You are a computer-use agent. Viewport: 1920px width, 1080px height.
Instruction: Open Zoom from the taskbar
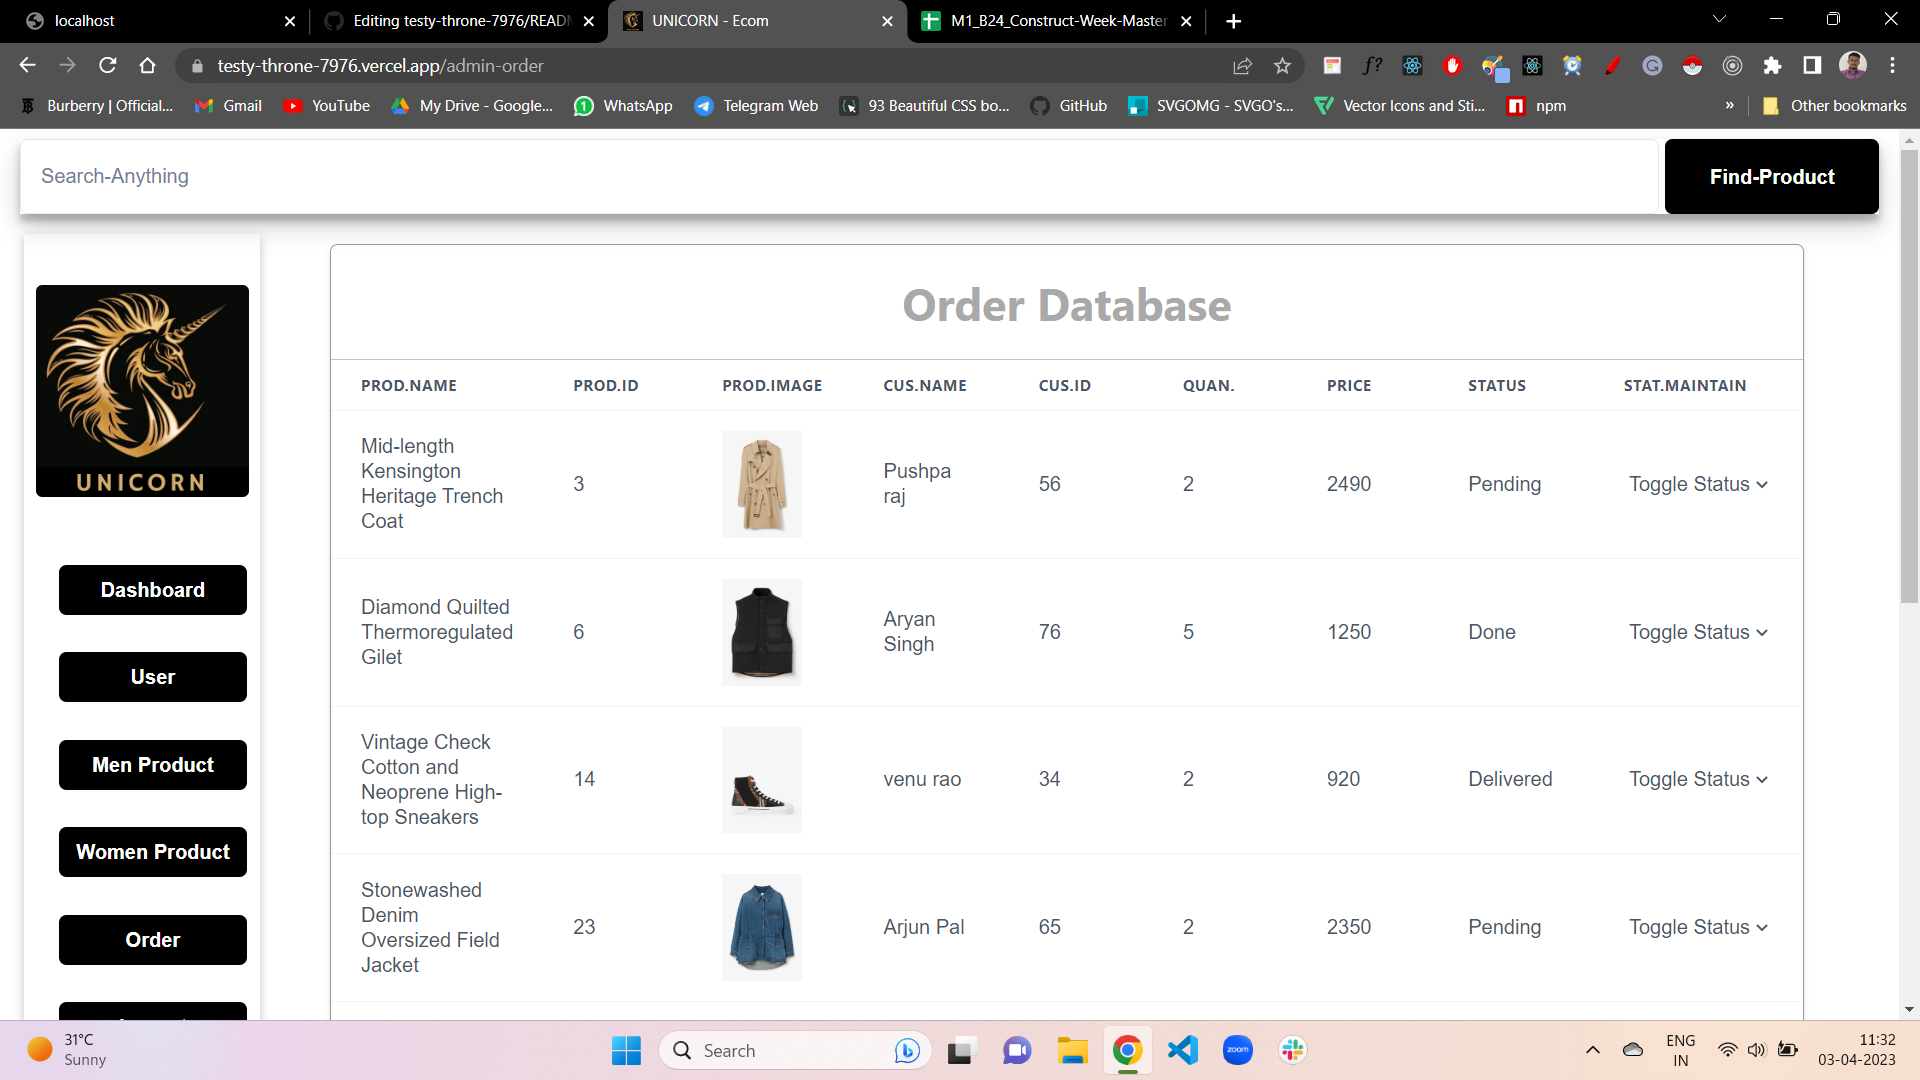(1237, 1050)
